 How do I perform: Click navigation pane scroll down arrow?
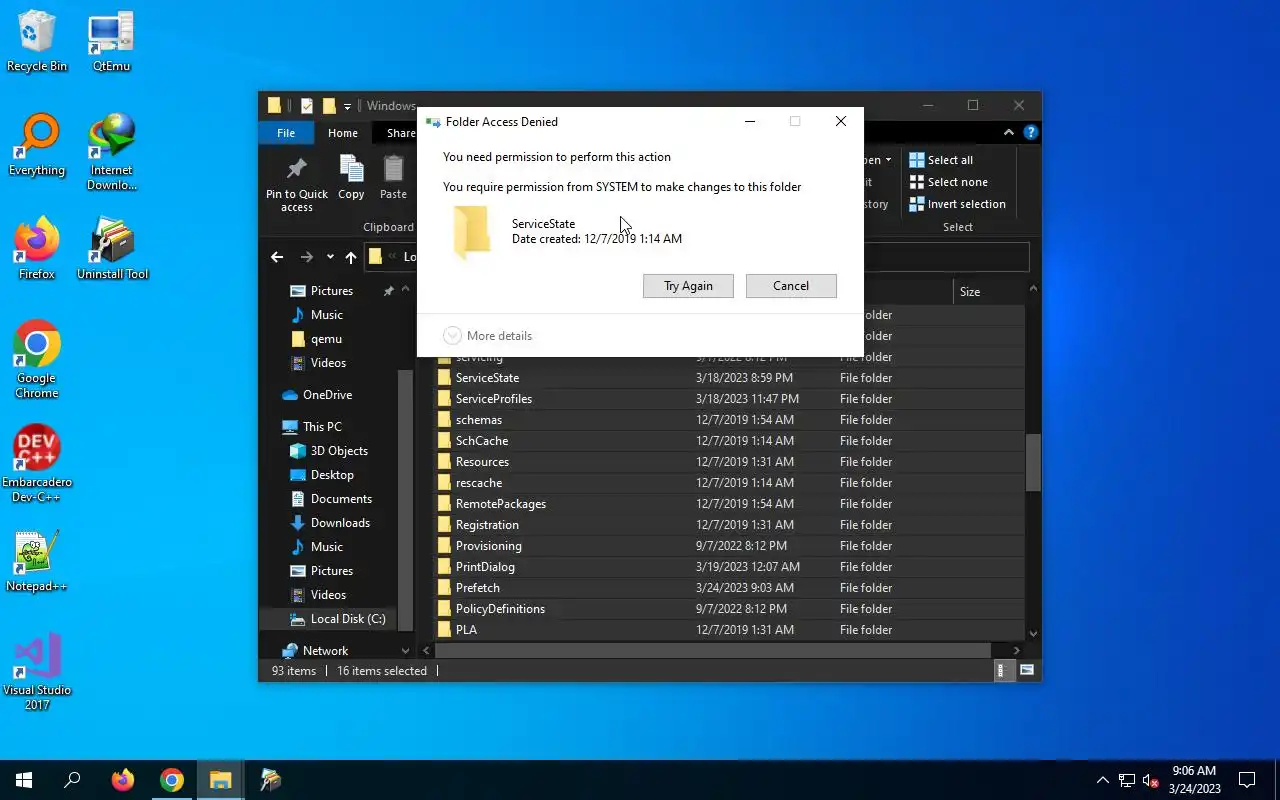tap(405, 650)
